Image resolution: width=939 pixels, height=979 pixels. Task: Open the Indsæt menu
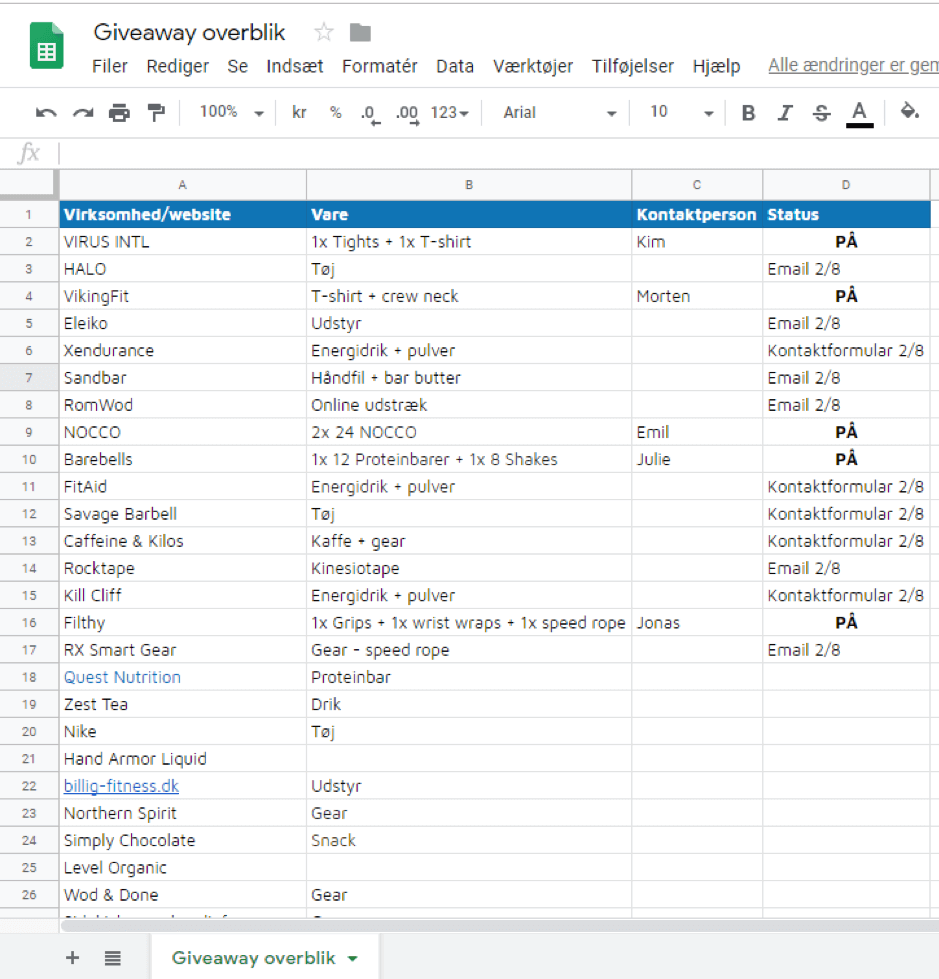coord(295,66)
